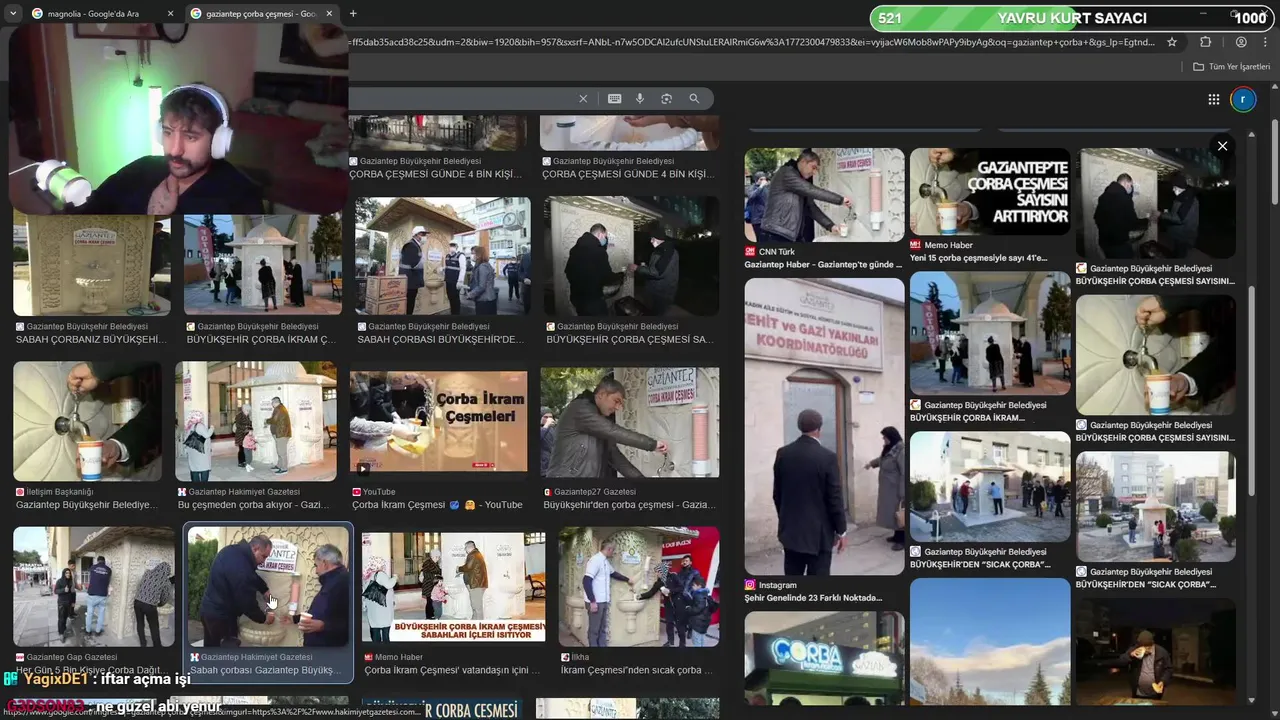Click the Büyükşehir'den çorba çeşmesi - Gazia... link
Screen dimensions: 1280x720
pos(629,505)
